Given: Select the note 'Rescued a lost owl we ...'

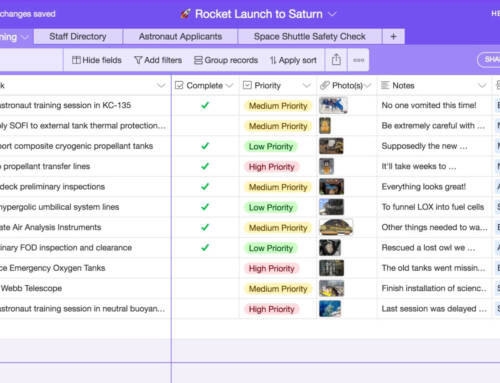Looking at the screenshot, I should coord(428,248).
